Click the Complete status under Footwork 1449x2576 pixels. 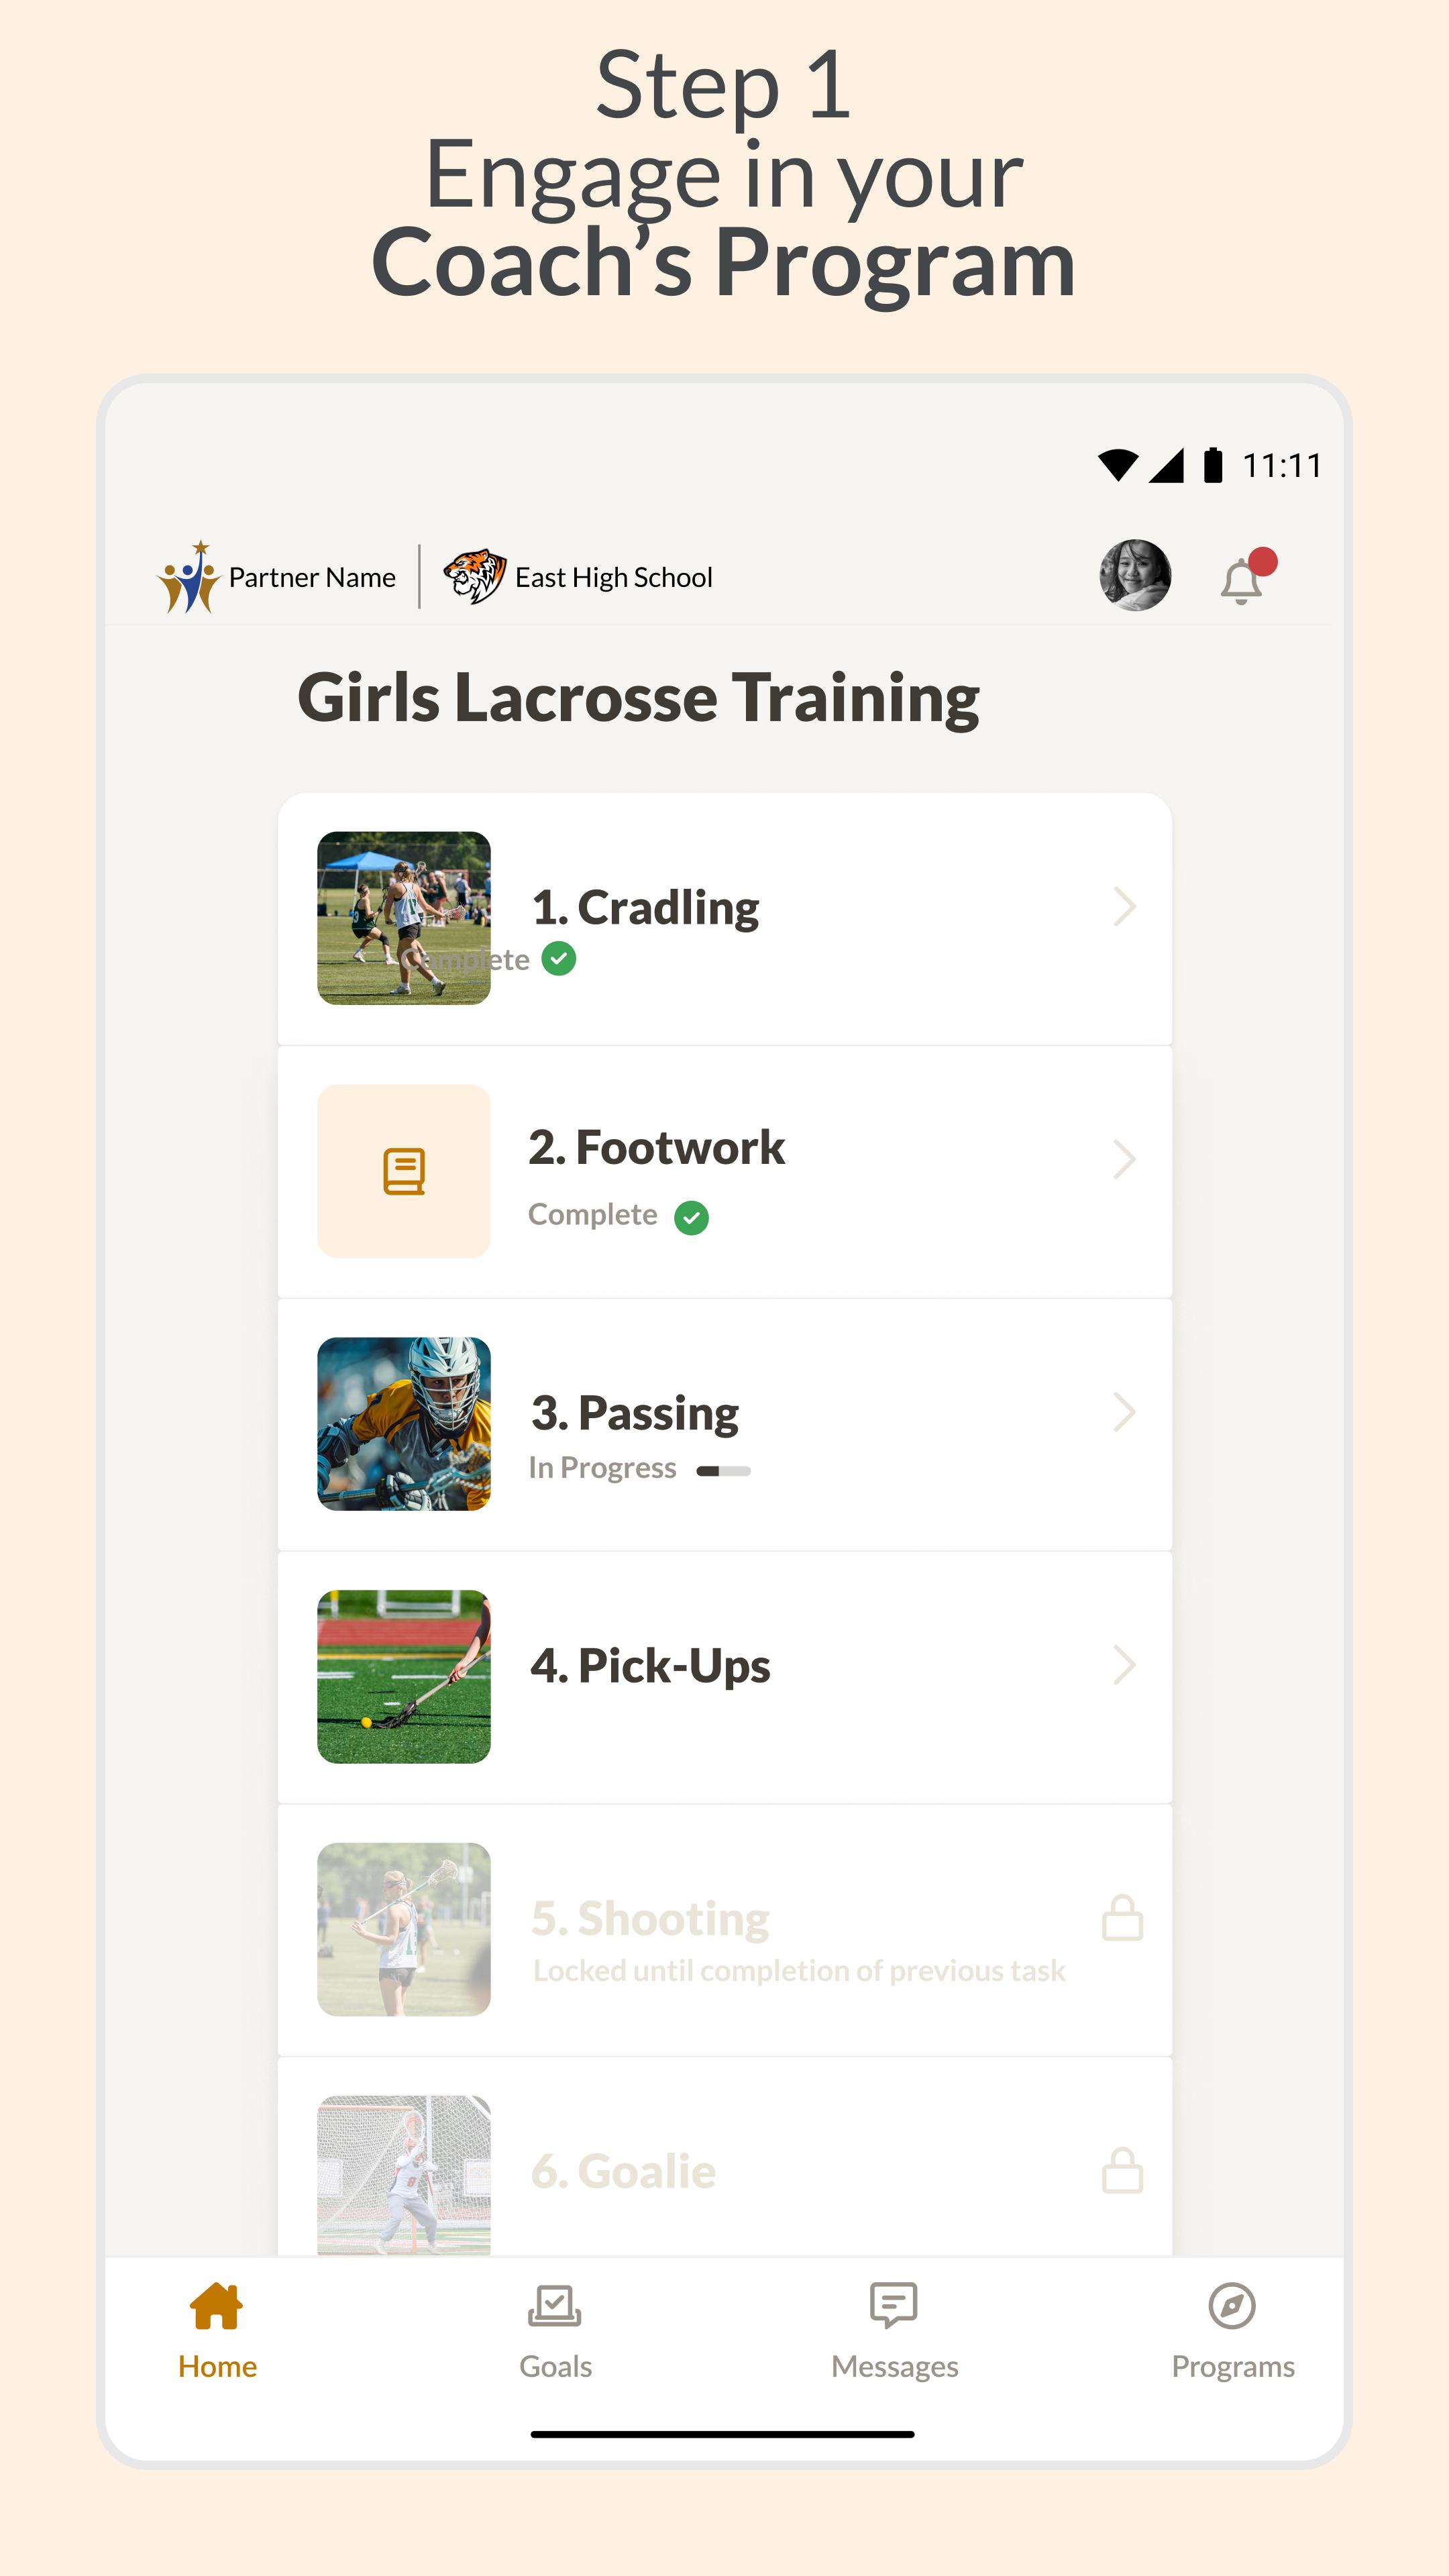coord(592,1214)
